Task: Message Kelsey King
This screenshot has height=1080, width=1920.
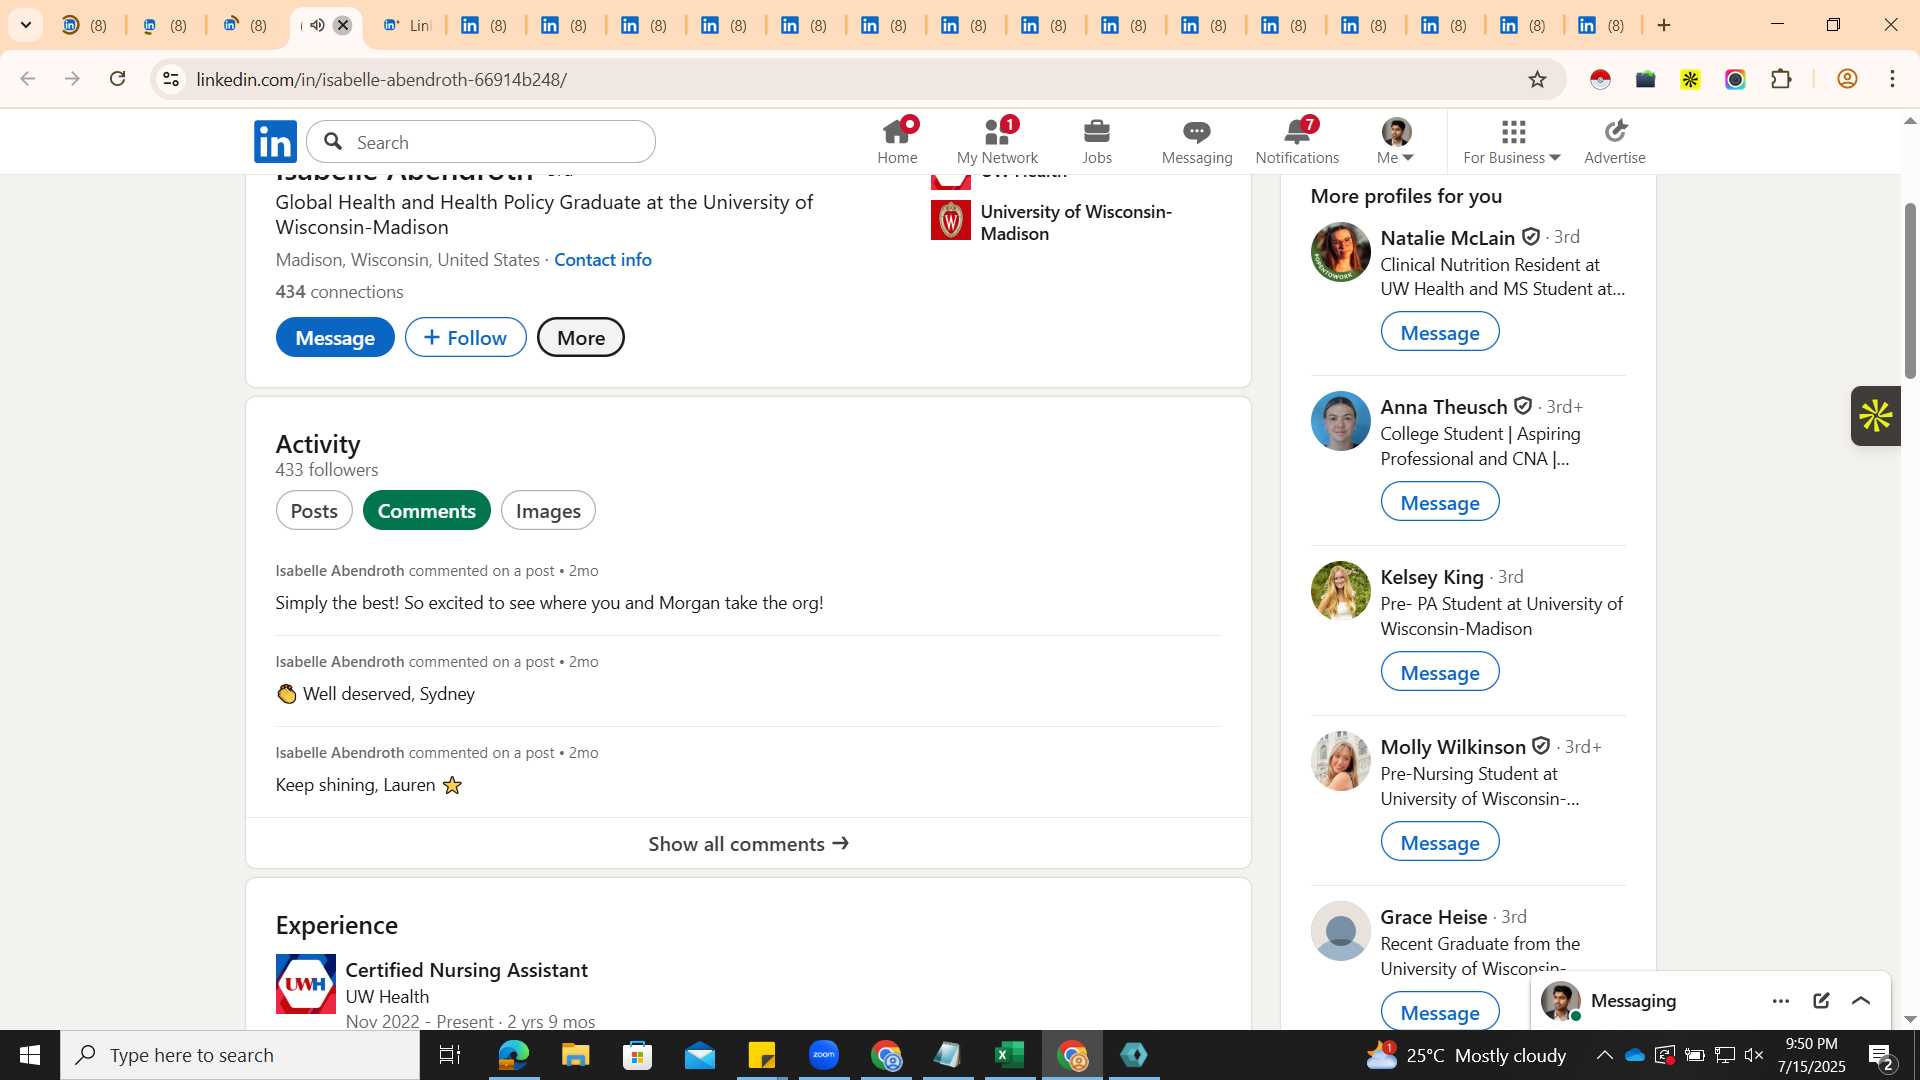Action: pyautogui.click(x=1440, y=672)
